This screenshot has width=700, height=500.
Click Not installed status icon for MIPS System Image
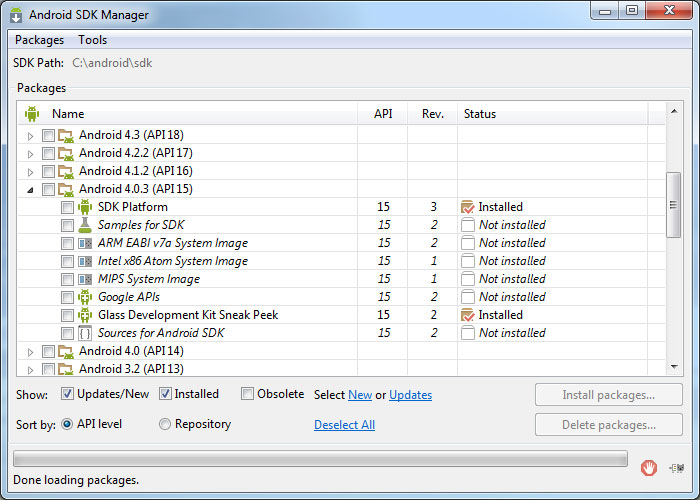[468, 279]
